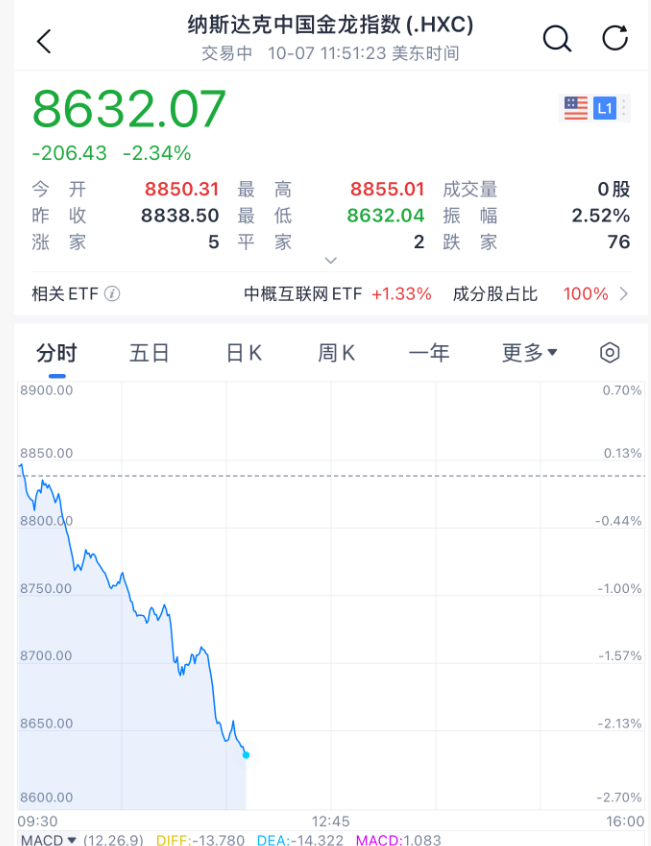Open the search magnifier icon
The height and width of the screenshot is (846, 651).
tap(556, 39)
